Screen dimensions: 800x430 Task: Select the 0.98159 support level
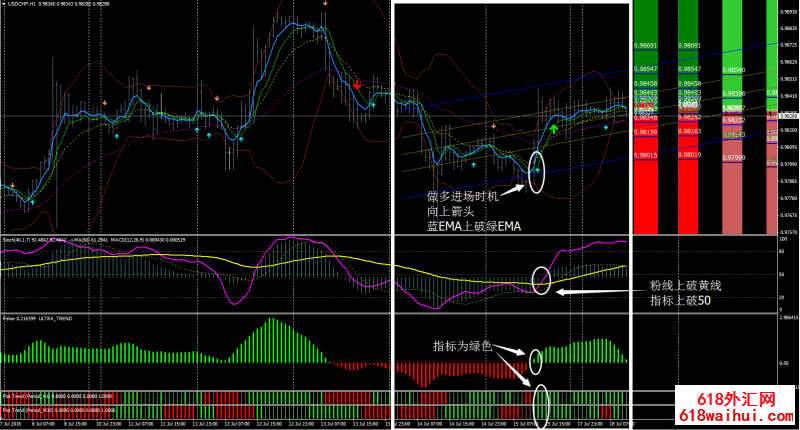pyautogui.click(x=645, y=132)
